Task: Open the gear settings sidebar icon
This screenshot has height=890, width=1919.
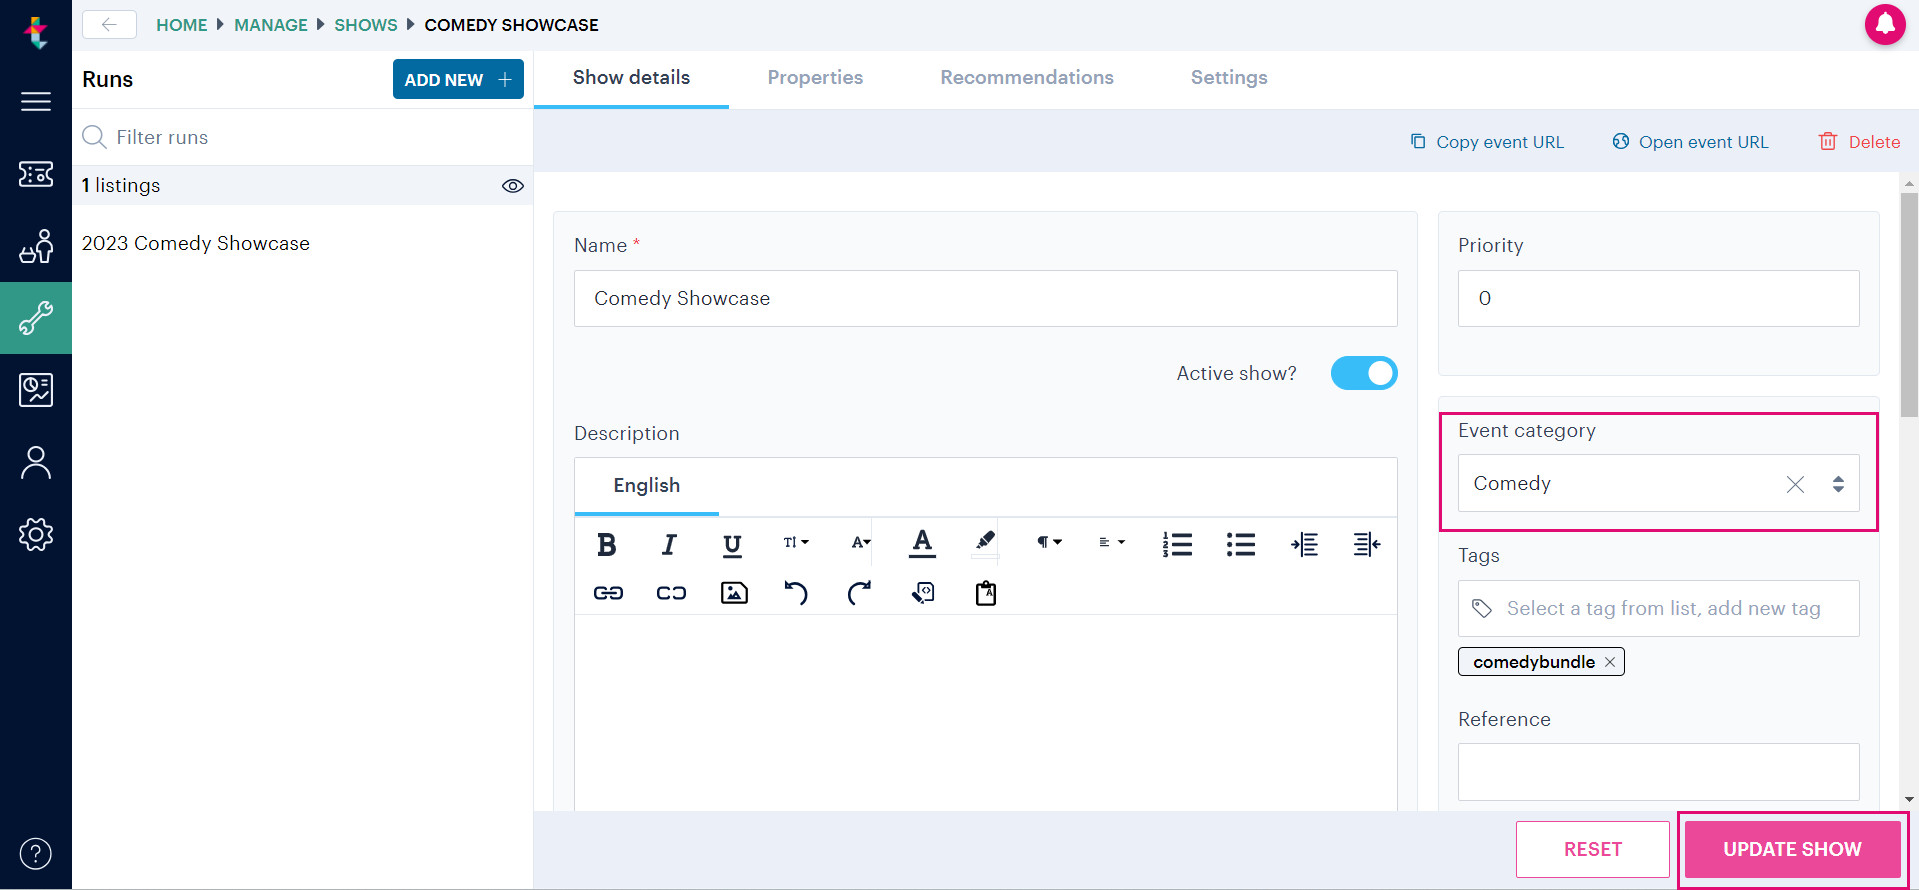Action: pos(36,534)
